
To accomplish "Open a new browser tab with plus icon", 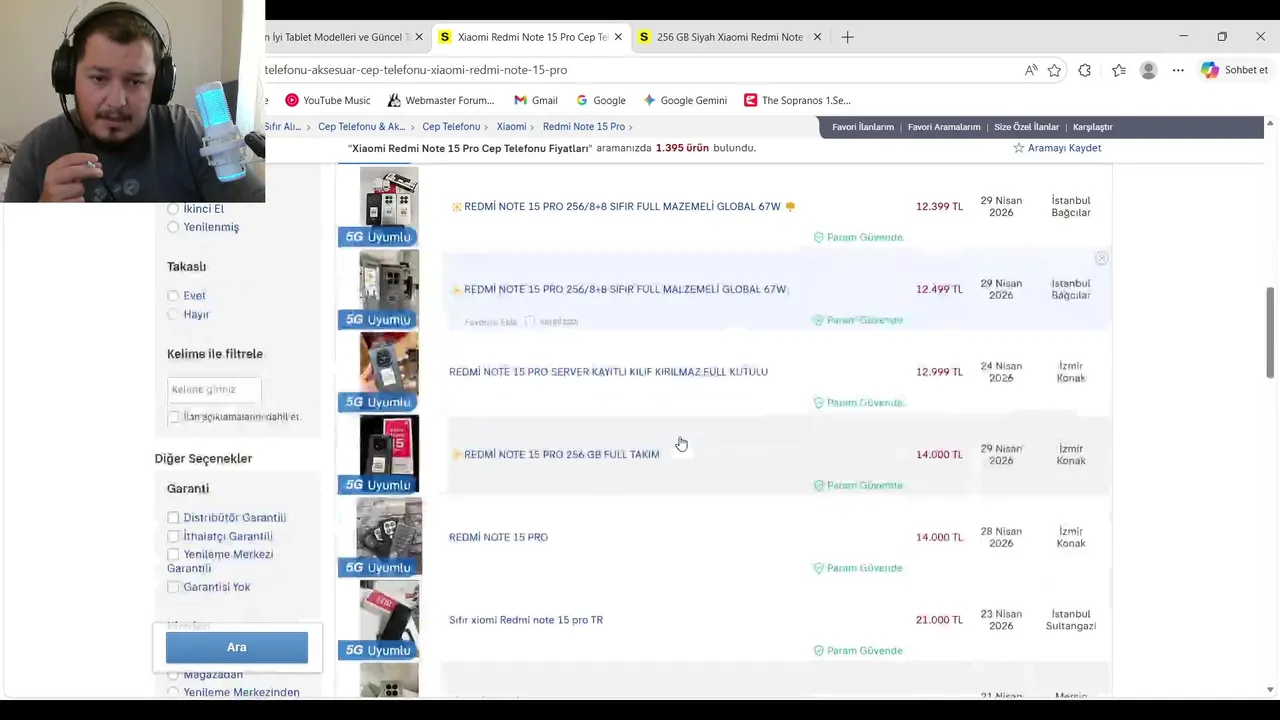I will [x=847, y=37].
